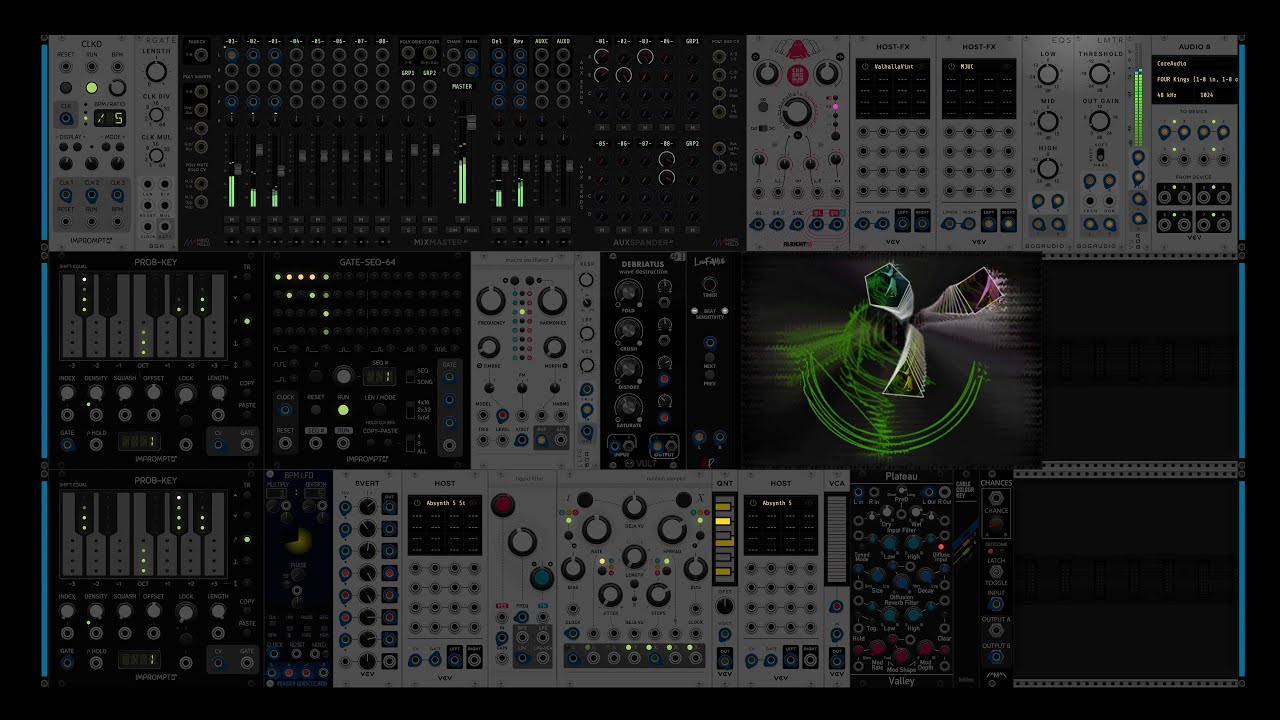Click the RUN button on GATE-SEQ-64
Viewport: 1280px width, 720px height.
(343, 410)
